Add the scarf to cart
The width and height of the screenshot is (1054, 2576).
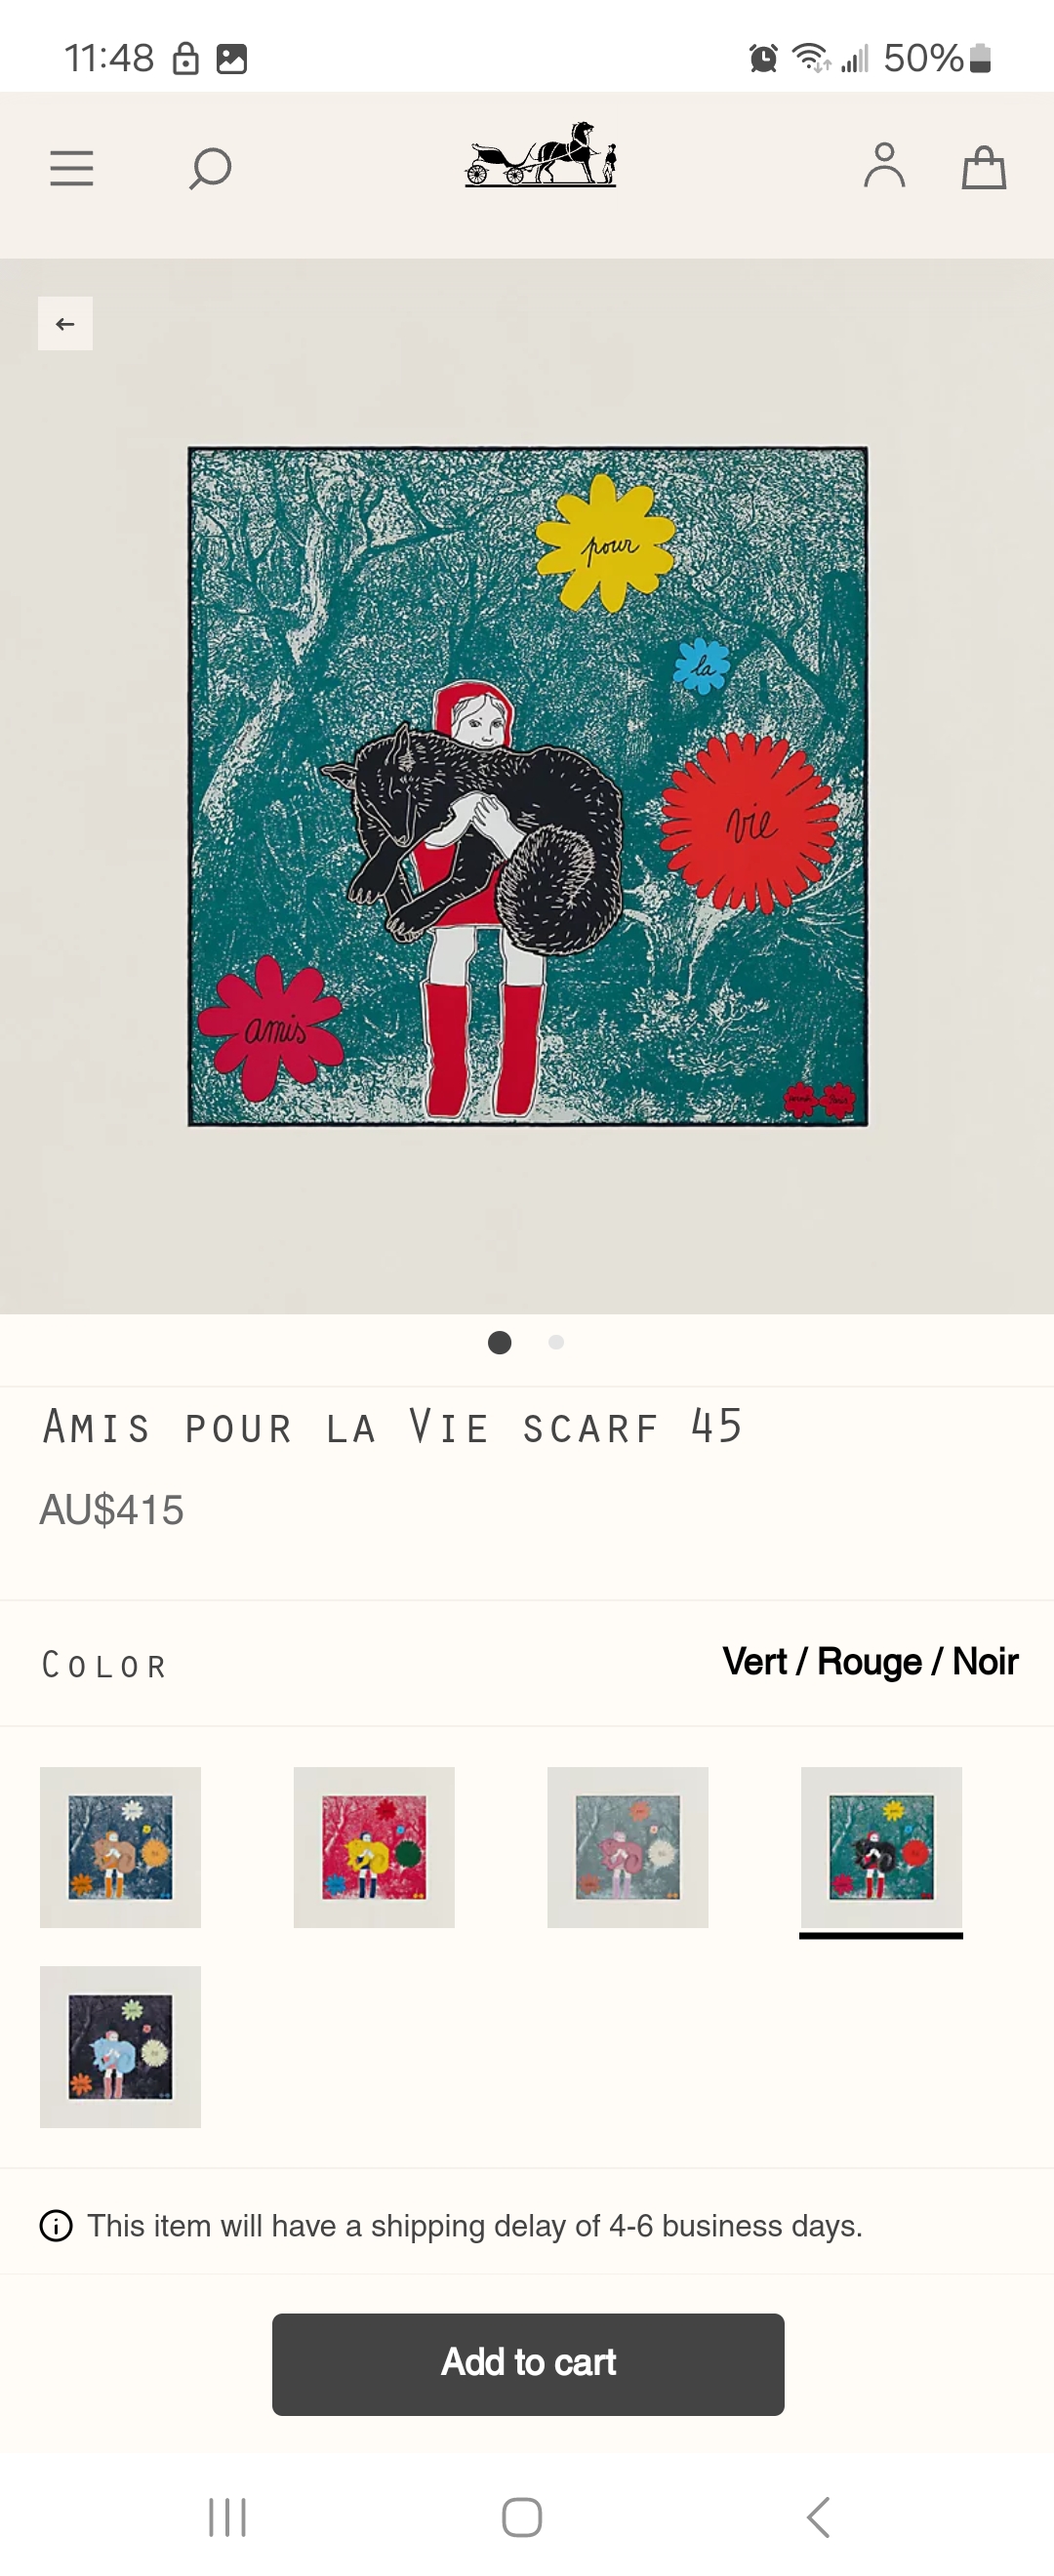[x=528, y=2364]
